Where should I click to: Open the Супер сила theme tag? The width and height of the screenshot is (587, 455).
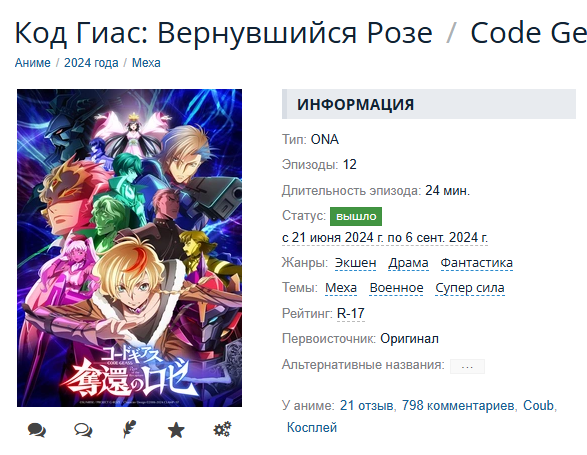[x=470, y=288]
